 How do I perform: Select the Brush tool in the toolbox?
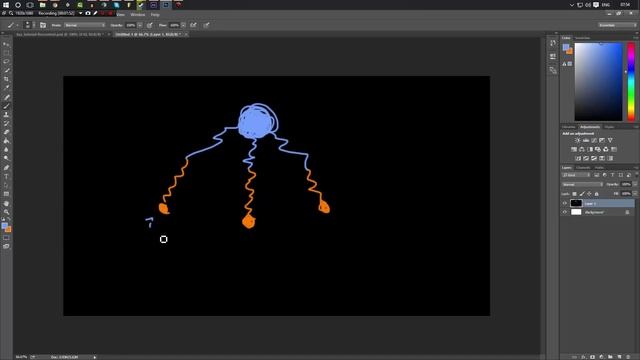(6, 106)
